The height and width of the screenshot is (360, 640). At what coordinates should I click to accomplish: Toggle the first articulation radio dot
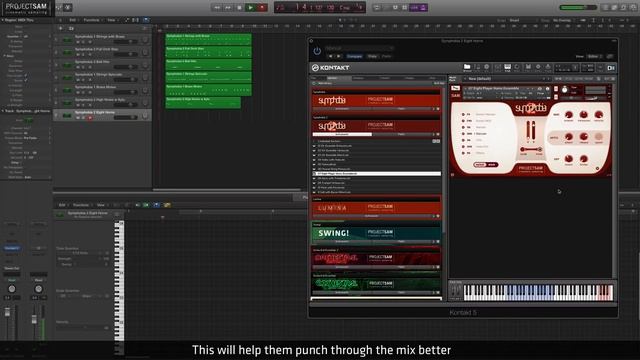pos(463,115)
